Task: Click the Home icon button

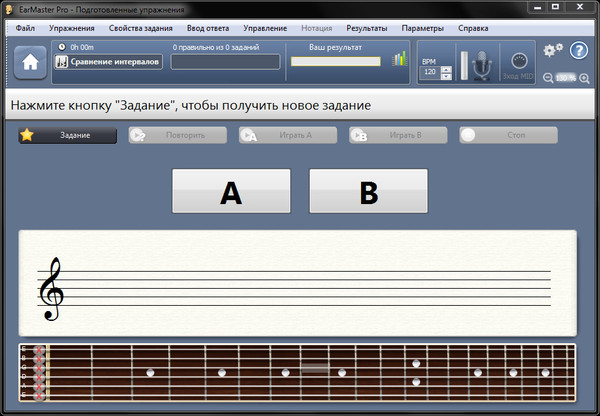Action: tap(30, 62)
